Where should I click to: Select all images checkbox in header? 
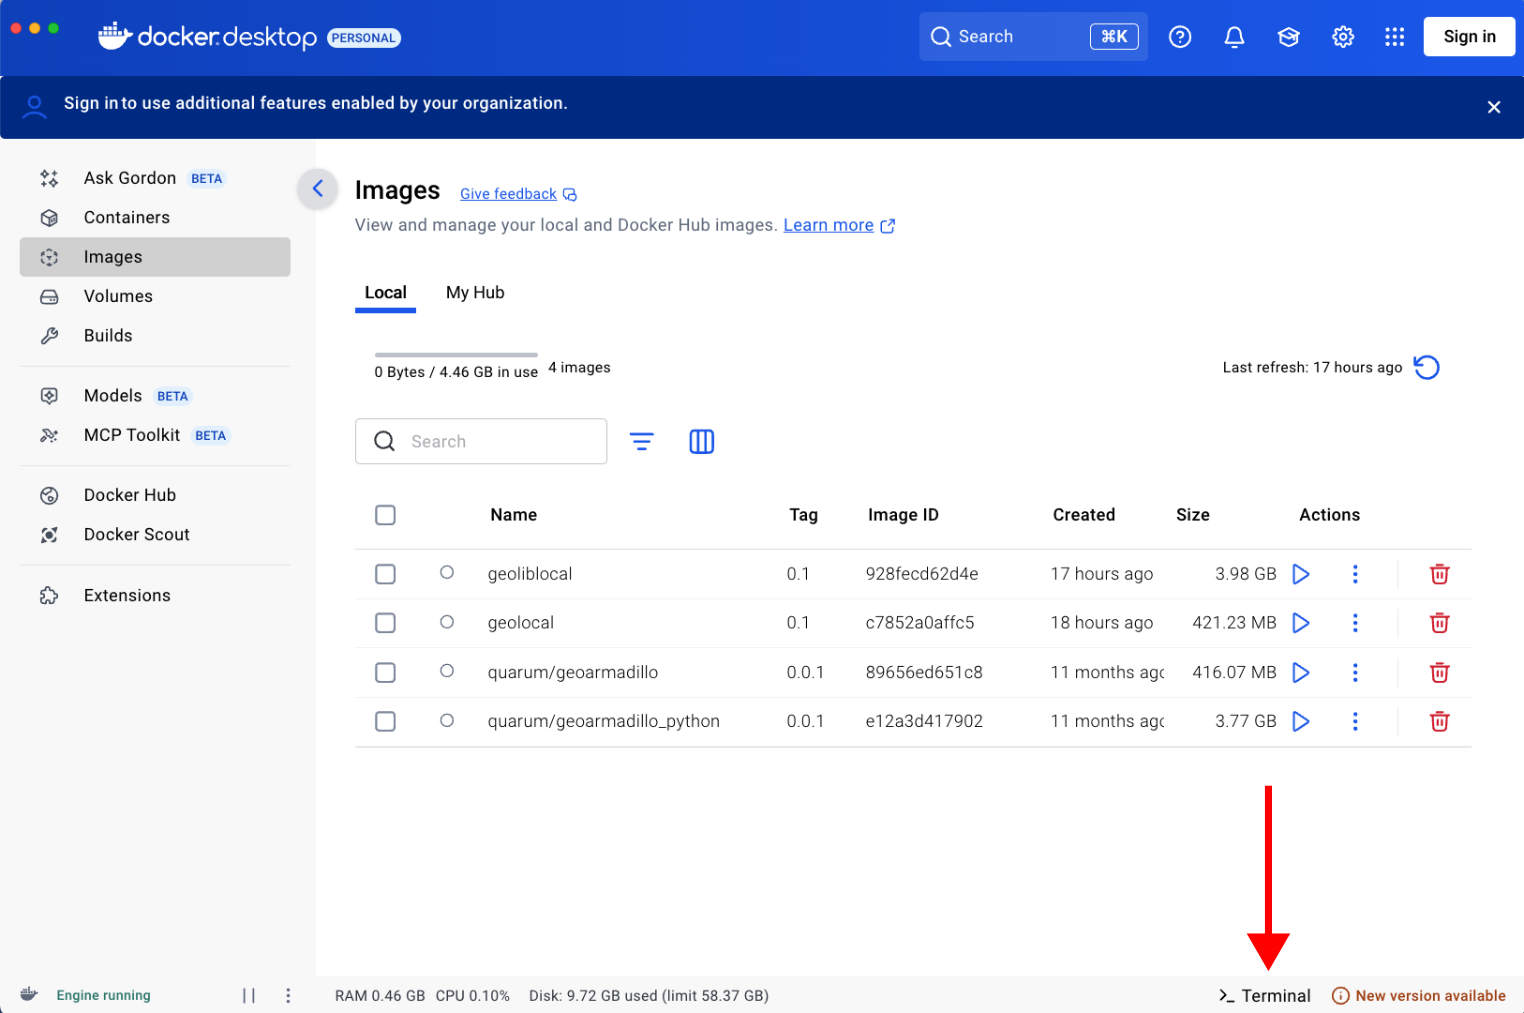click(x=385, y=515)
